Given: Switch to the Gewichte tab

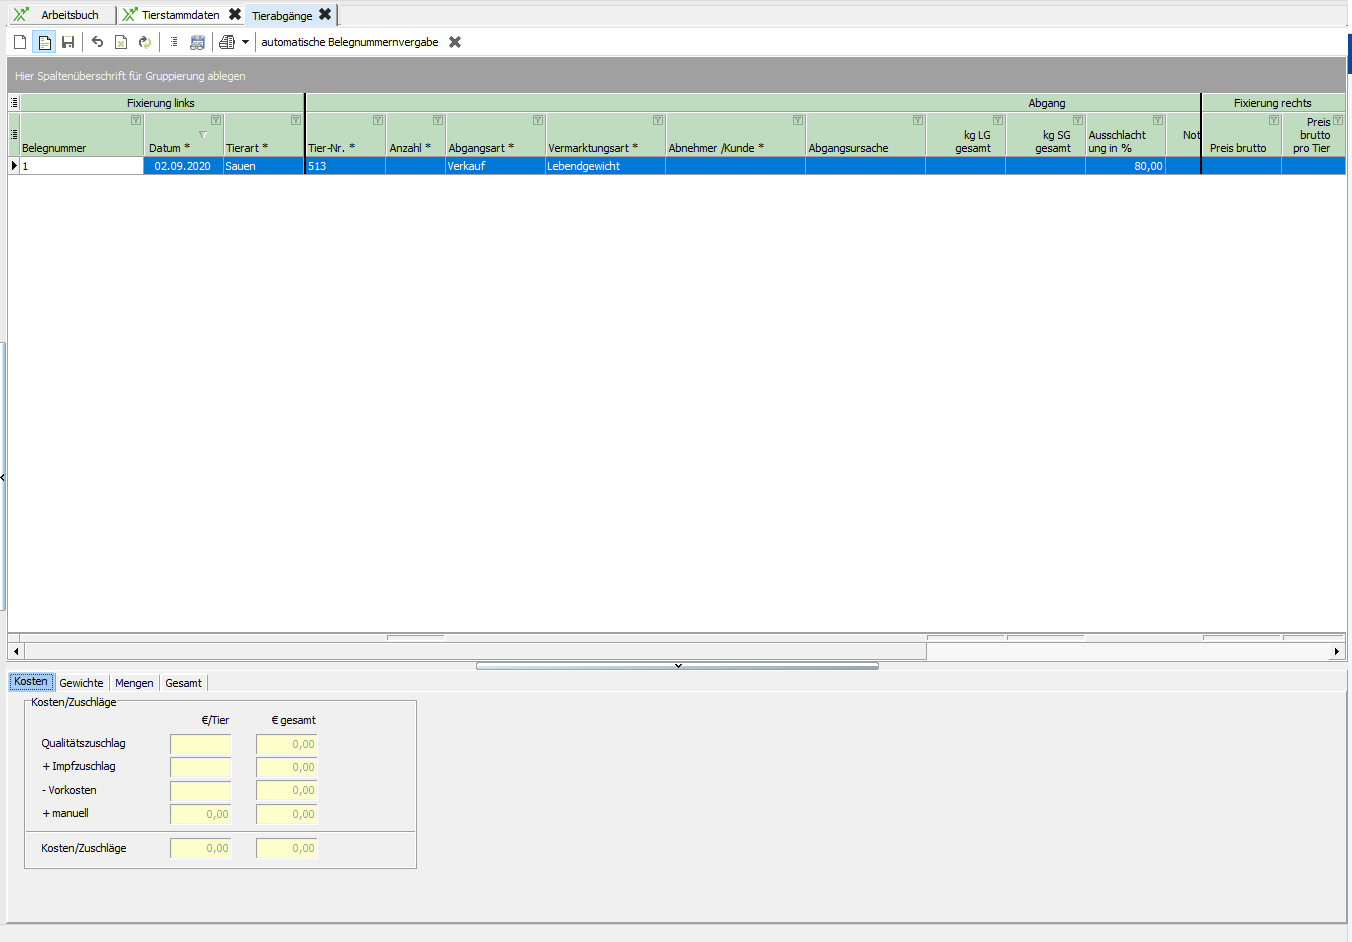Looking at the screenshot, I should click(x=81, y=683).
